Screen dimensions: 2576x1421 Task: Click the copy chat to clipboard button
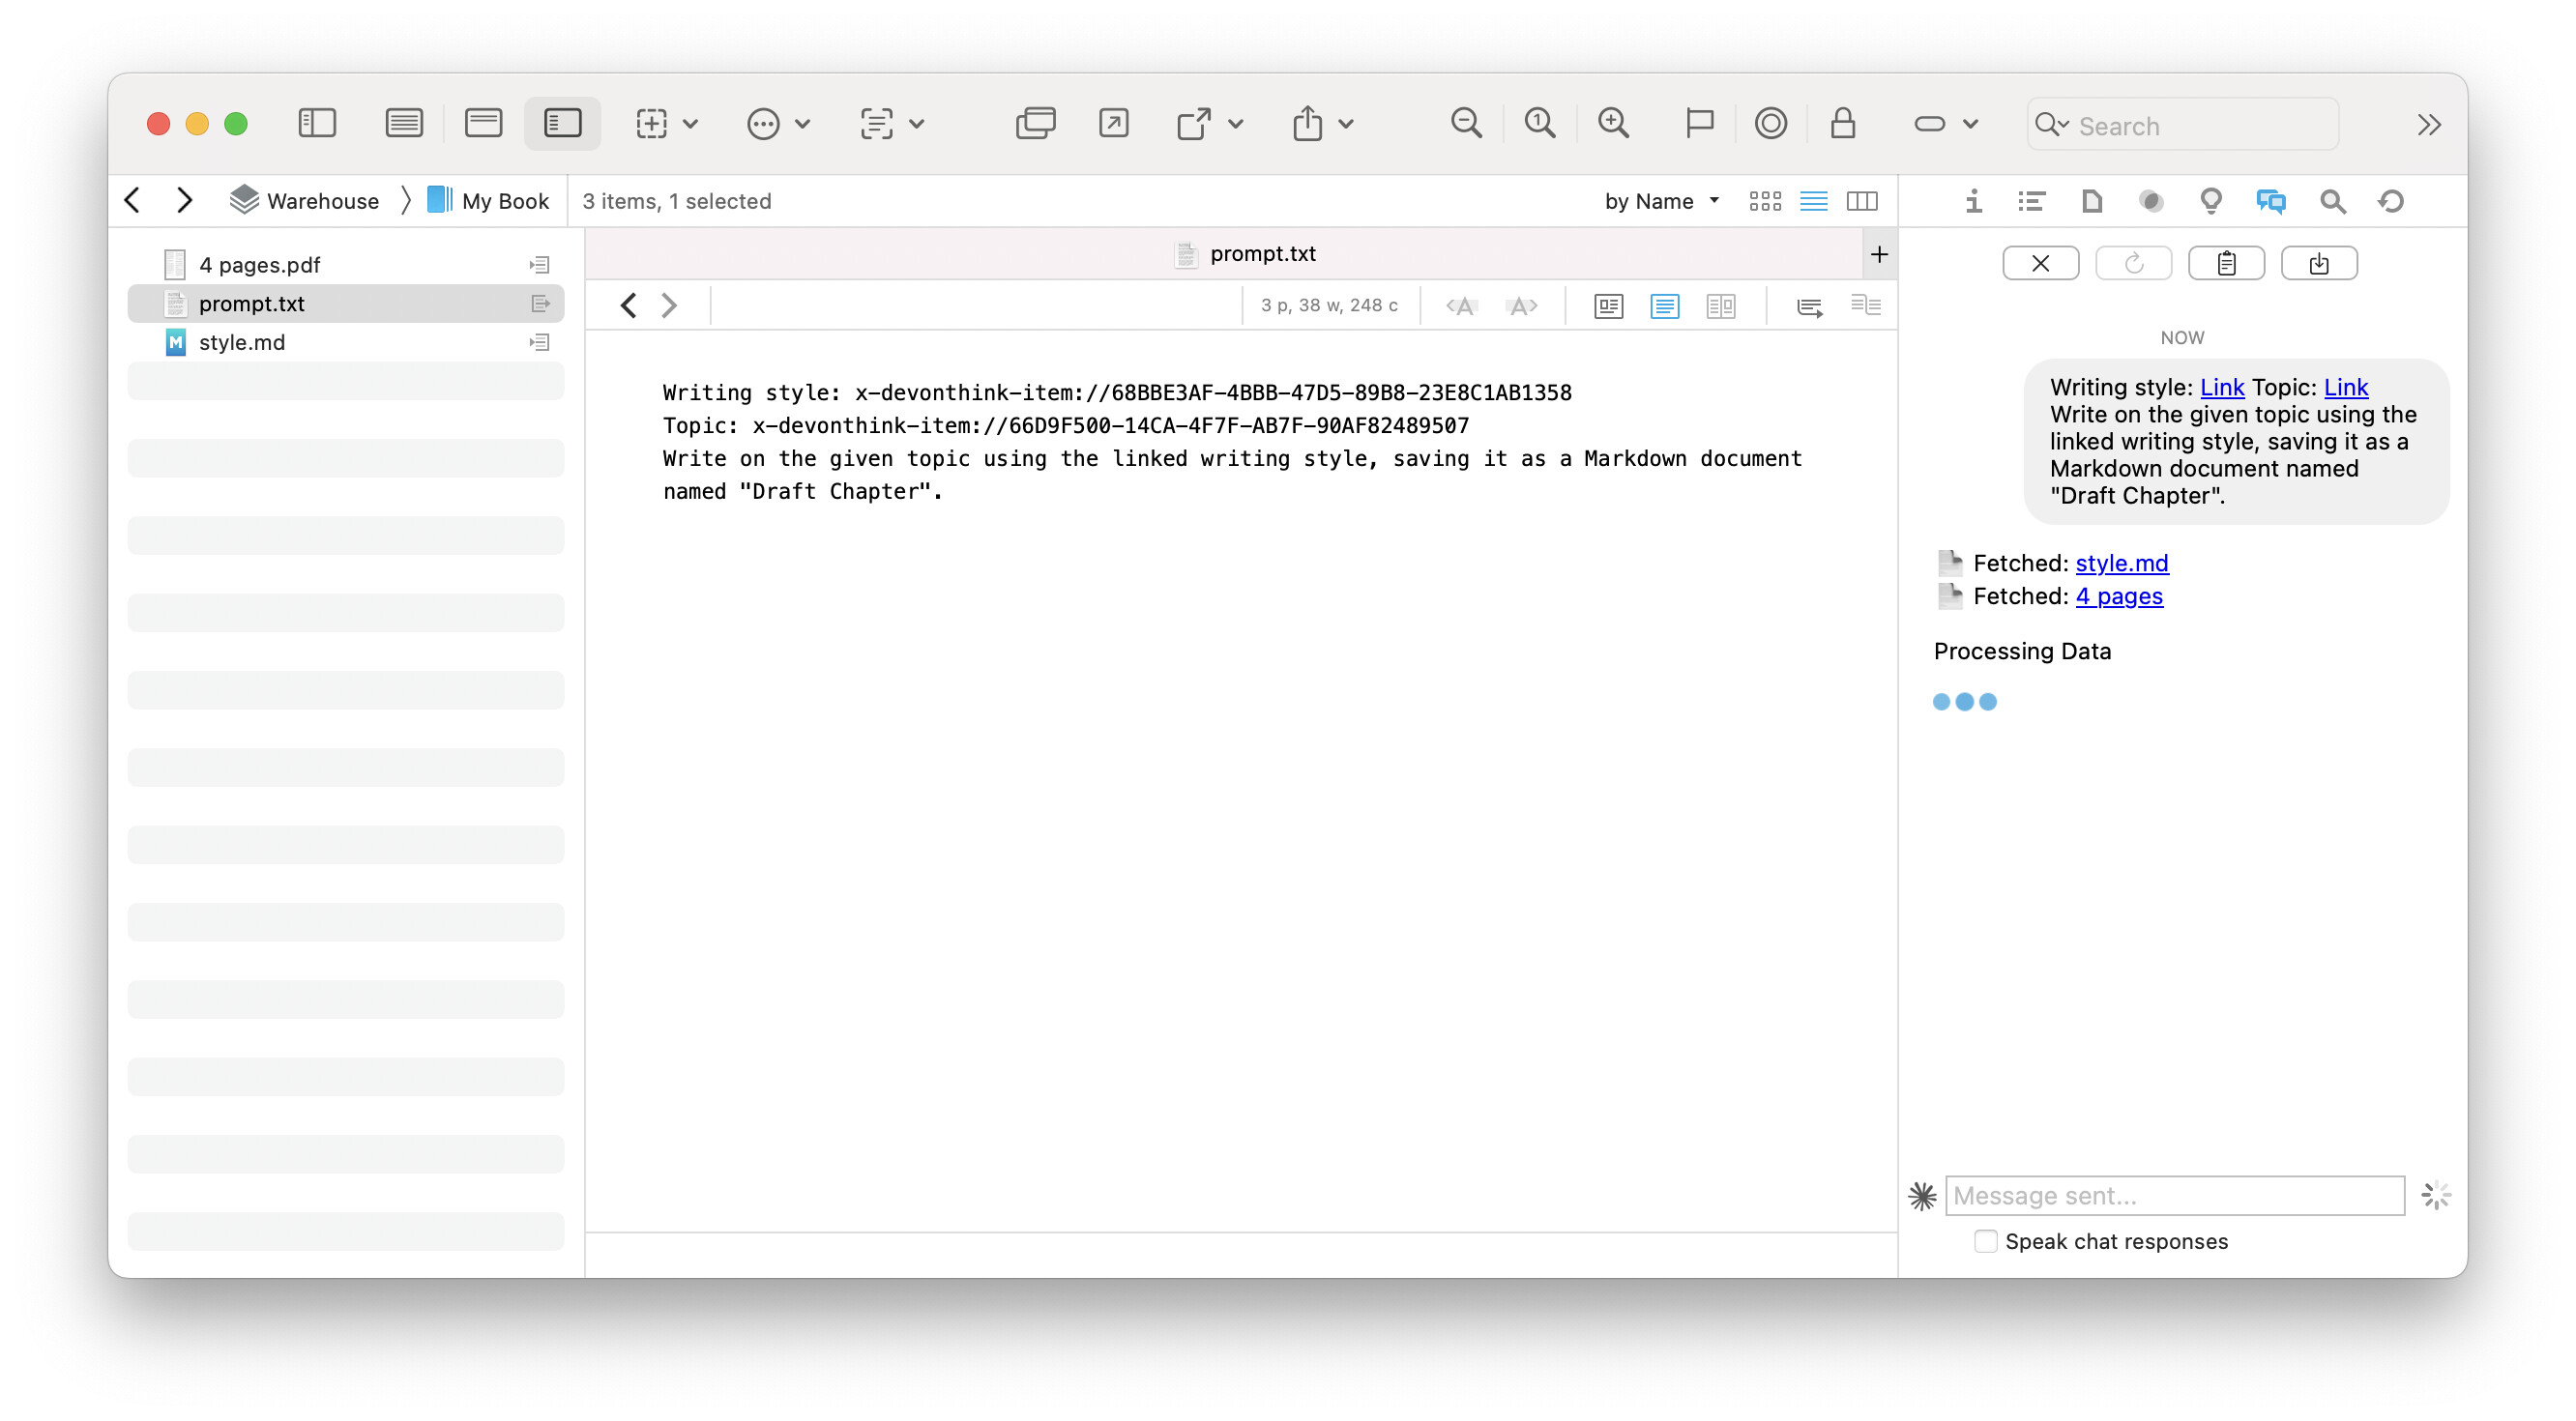(2226, 263)
